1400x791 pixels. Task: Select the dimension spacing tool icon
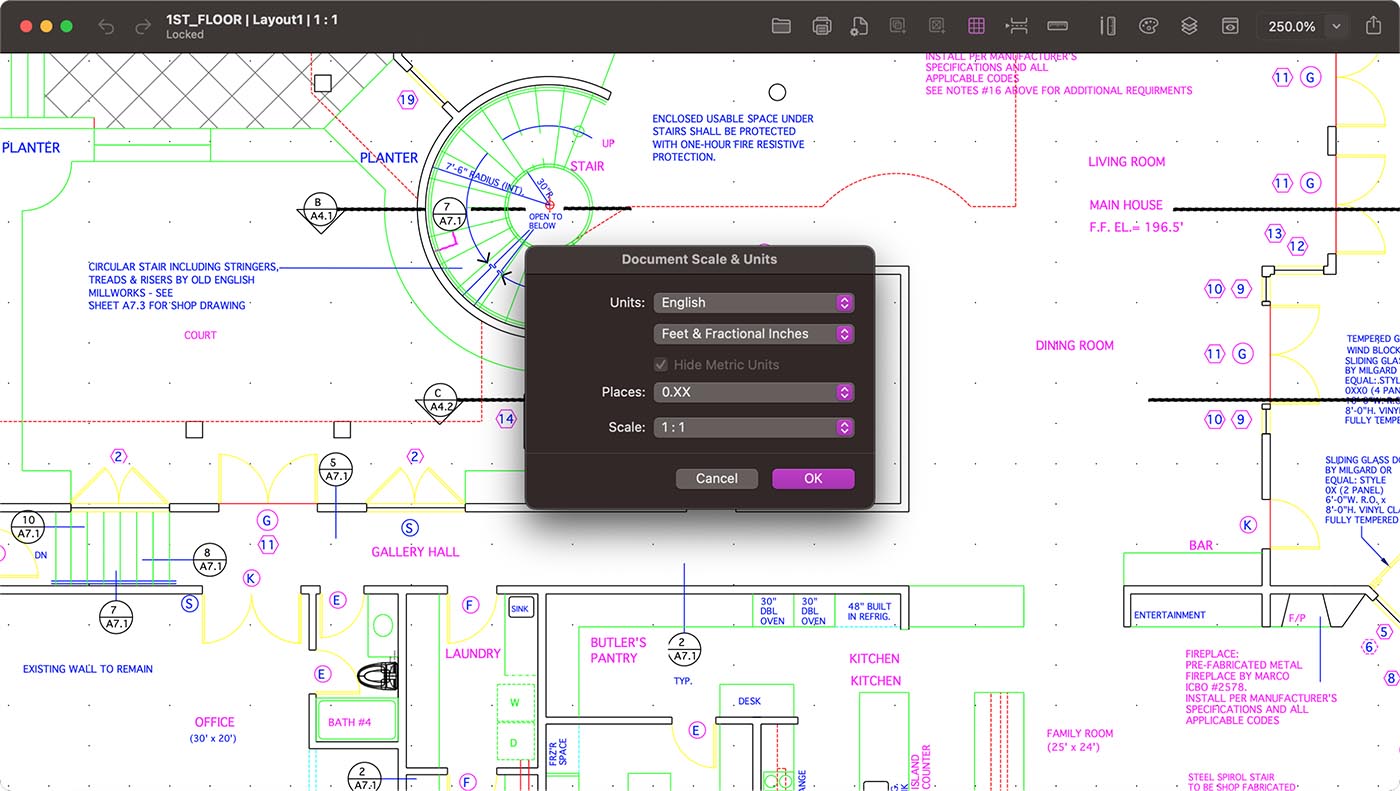coord(1017,26)
